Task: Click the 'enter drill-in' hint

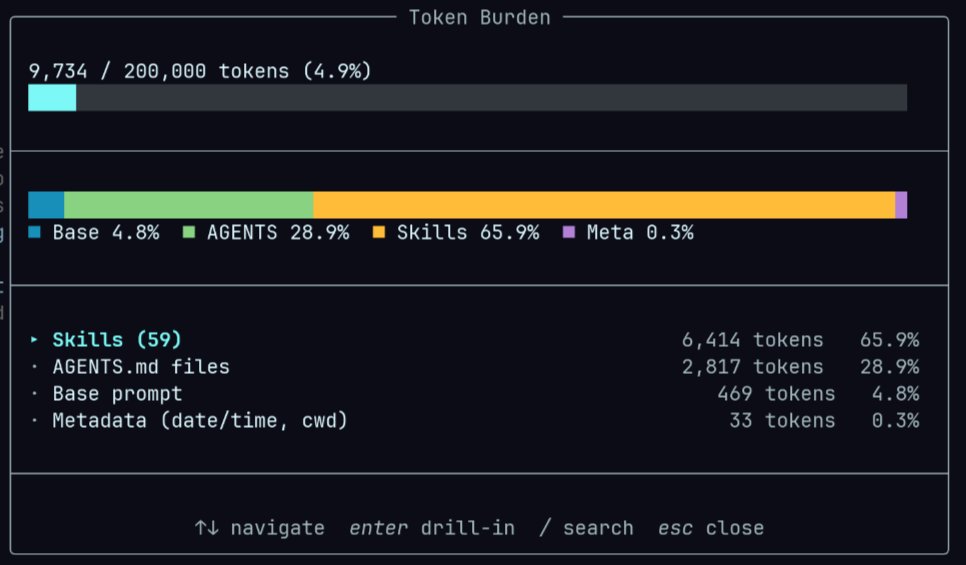Action: click(x=432, y=528)
